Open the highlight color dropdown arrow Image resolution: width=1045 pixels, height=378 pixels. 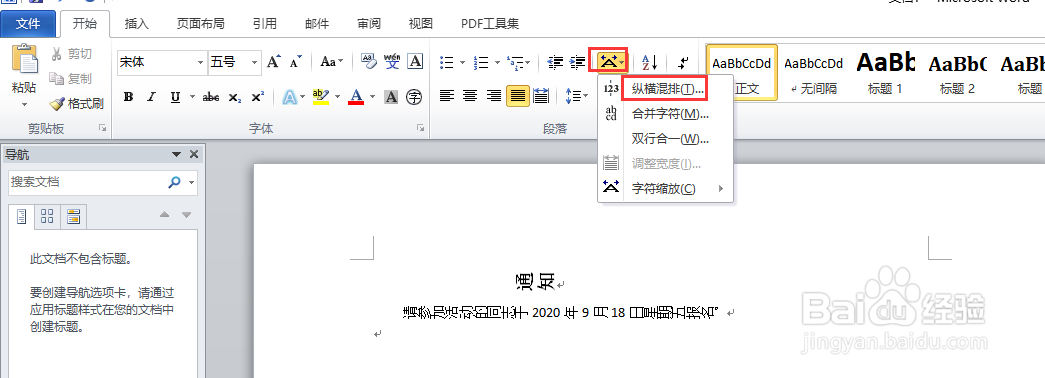click(338, 97)
